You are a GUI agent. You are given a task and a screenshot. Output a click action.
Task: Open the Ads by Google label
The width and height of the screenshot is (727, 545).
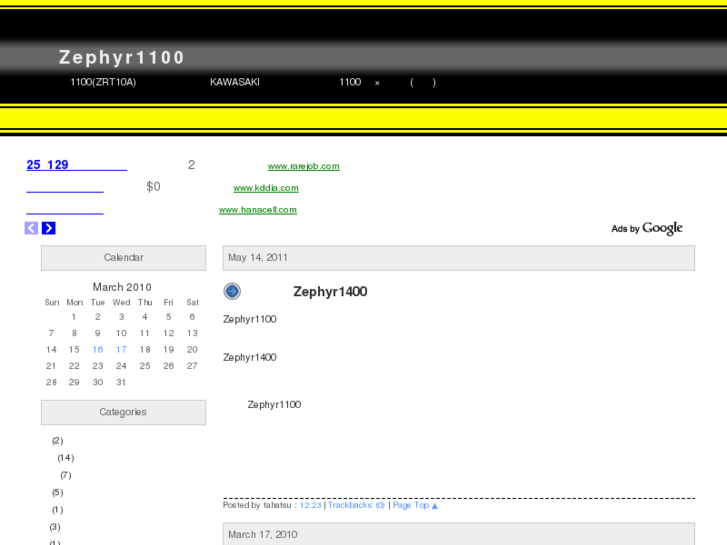coord(647,228)
